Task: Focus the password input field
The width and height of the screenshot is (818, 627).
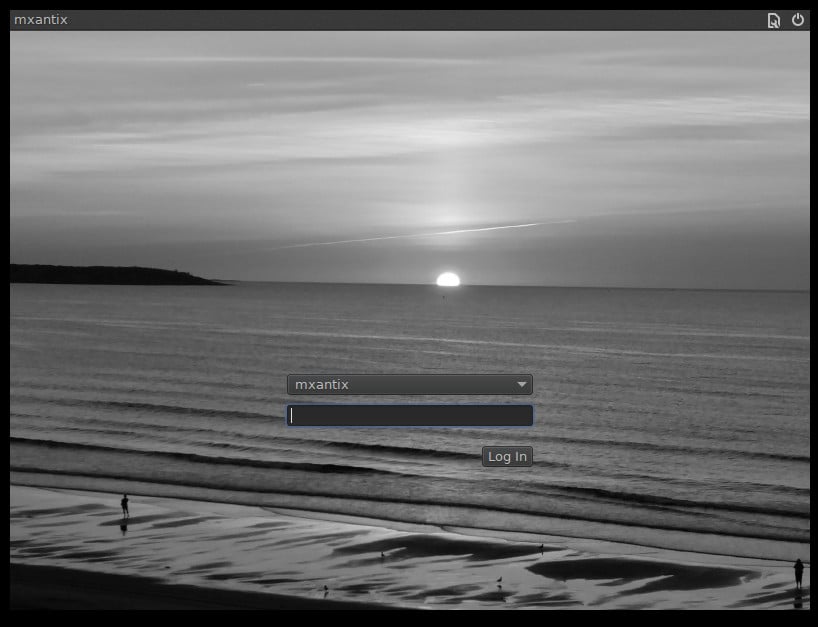Action: tap(410, 415)
